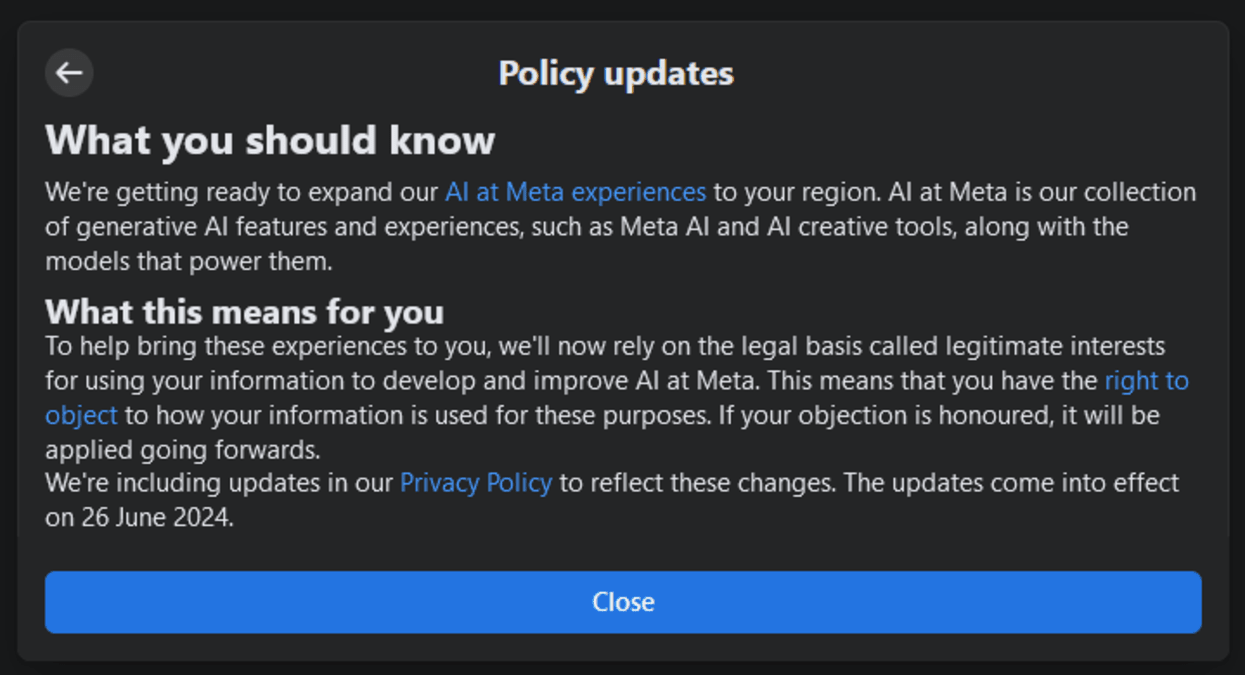Image resolution: width=1245 pixels, height=675 pixels.
Task: Click the 'What this means for you' heading
Action: (x=244, y=311)
